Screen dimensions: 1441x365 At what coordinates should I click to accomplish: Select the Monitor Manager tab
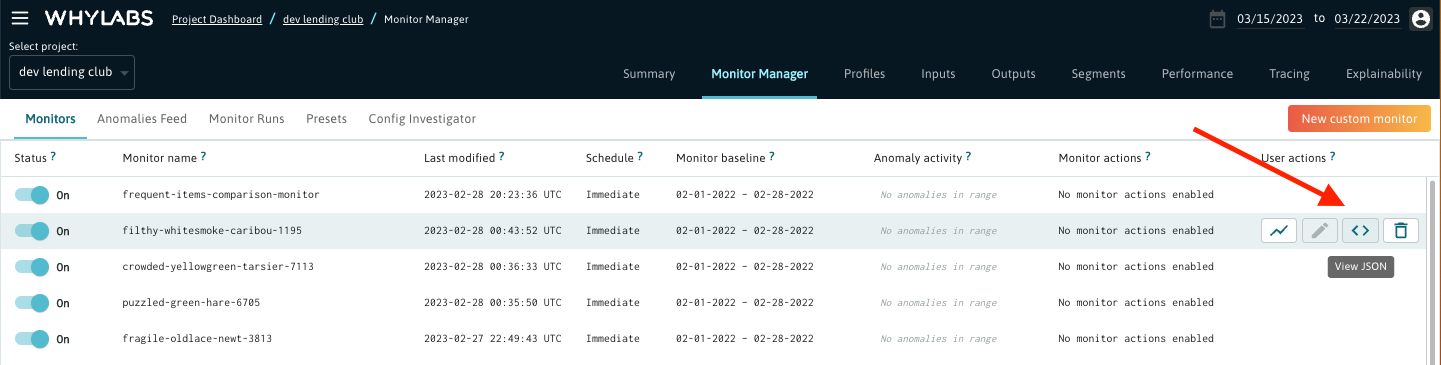tap(759, 74)
